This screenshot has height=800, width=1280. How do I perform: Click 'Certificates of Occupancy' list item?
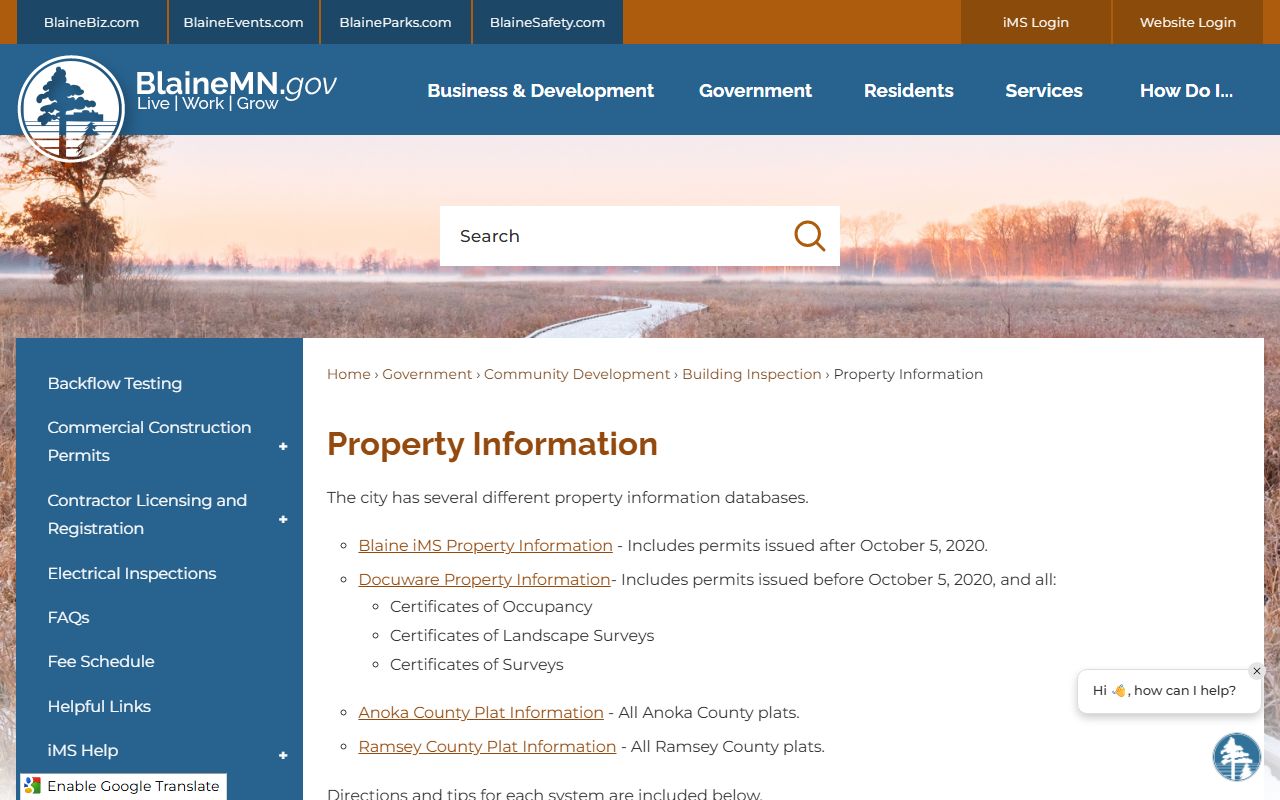pyautogui.click(x=491, y=607)
